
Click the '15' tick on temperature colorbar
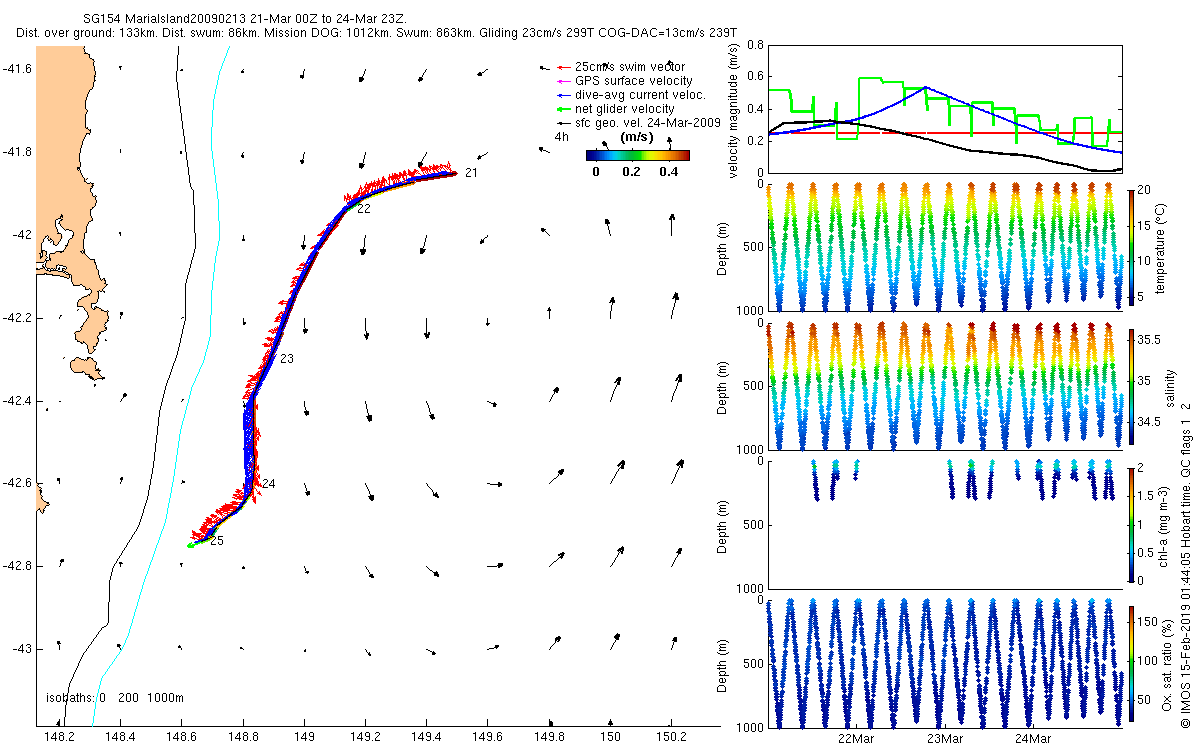[1146, 226]
